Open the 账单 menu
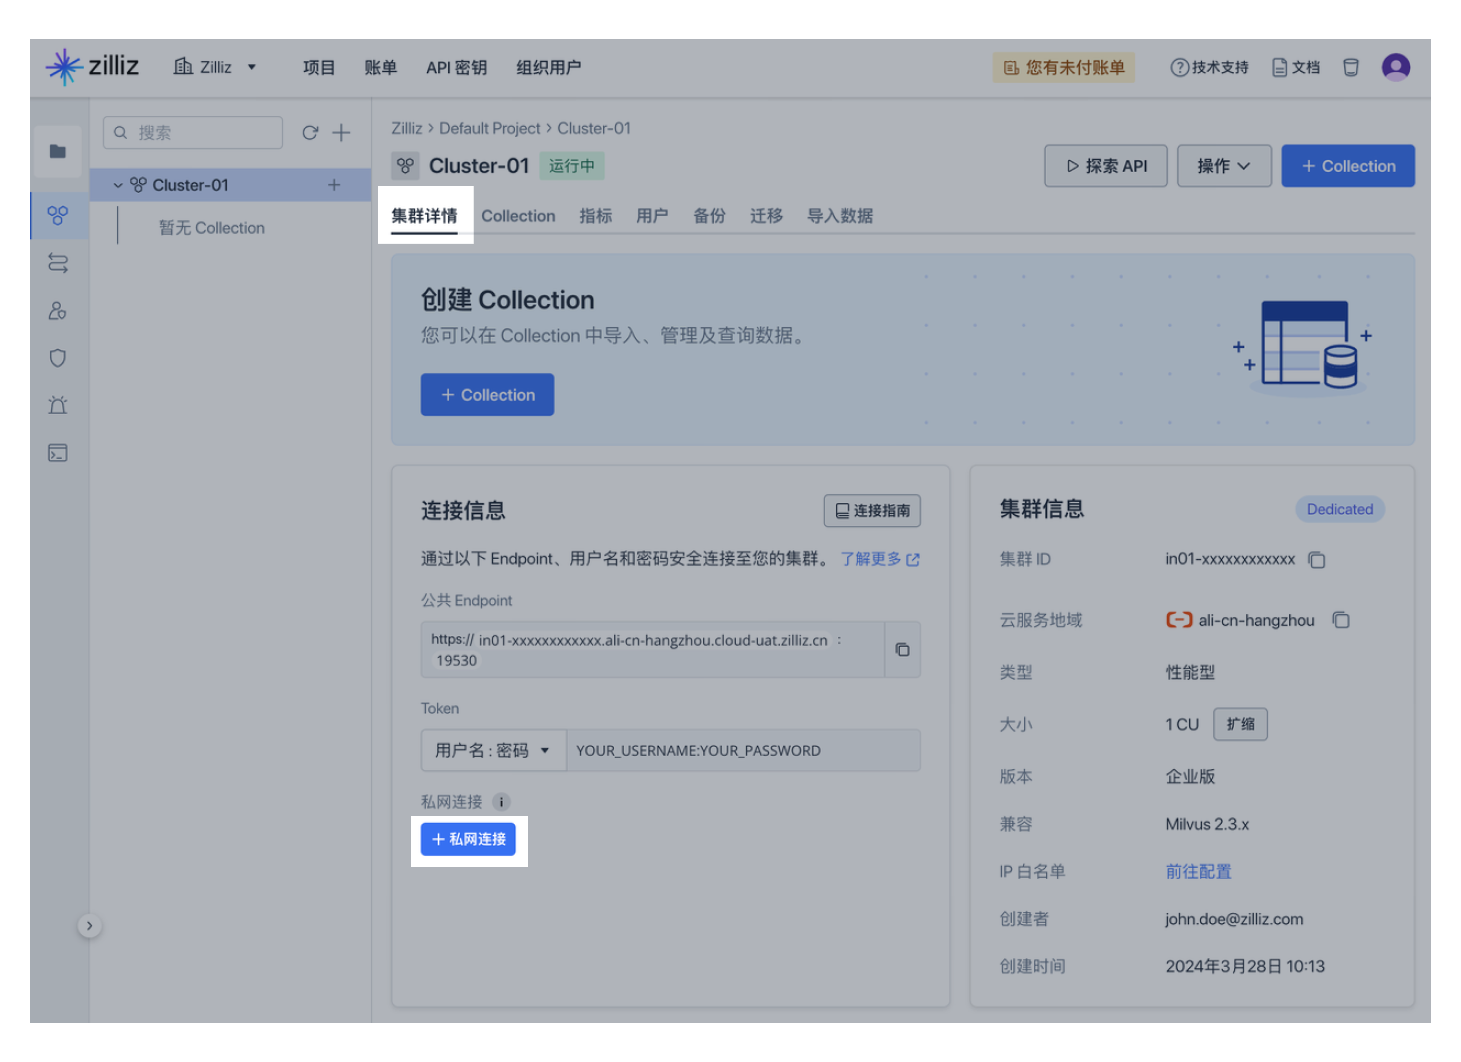1461x1062 pixels. click(x=380, y=67)
